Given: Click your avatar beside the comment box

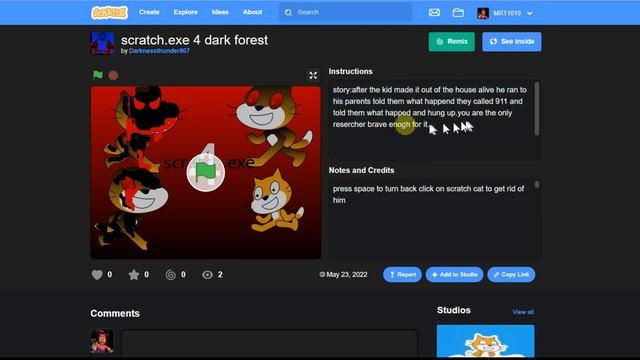Looking at the screenshot, I should tap(102, 341).
